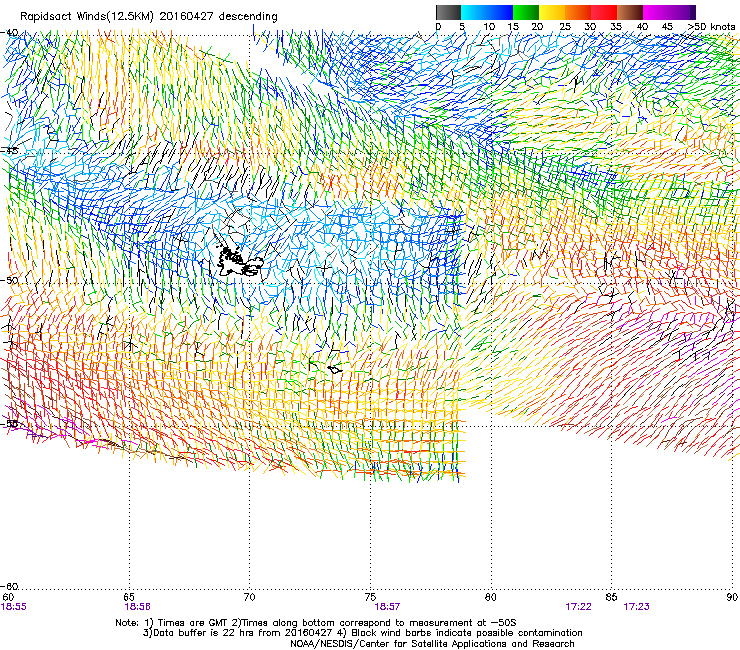
Task: Click the Rapidscat Winds 20160427 descending title
Action: 149,16
